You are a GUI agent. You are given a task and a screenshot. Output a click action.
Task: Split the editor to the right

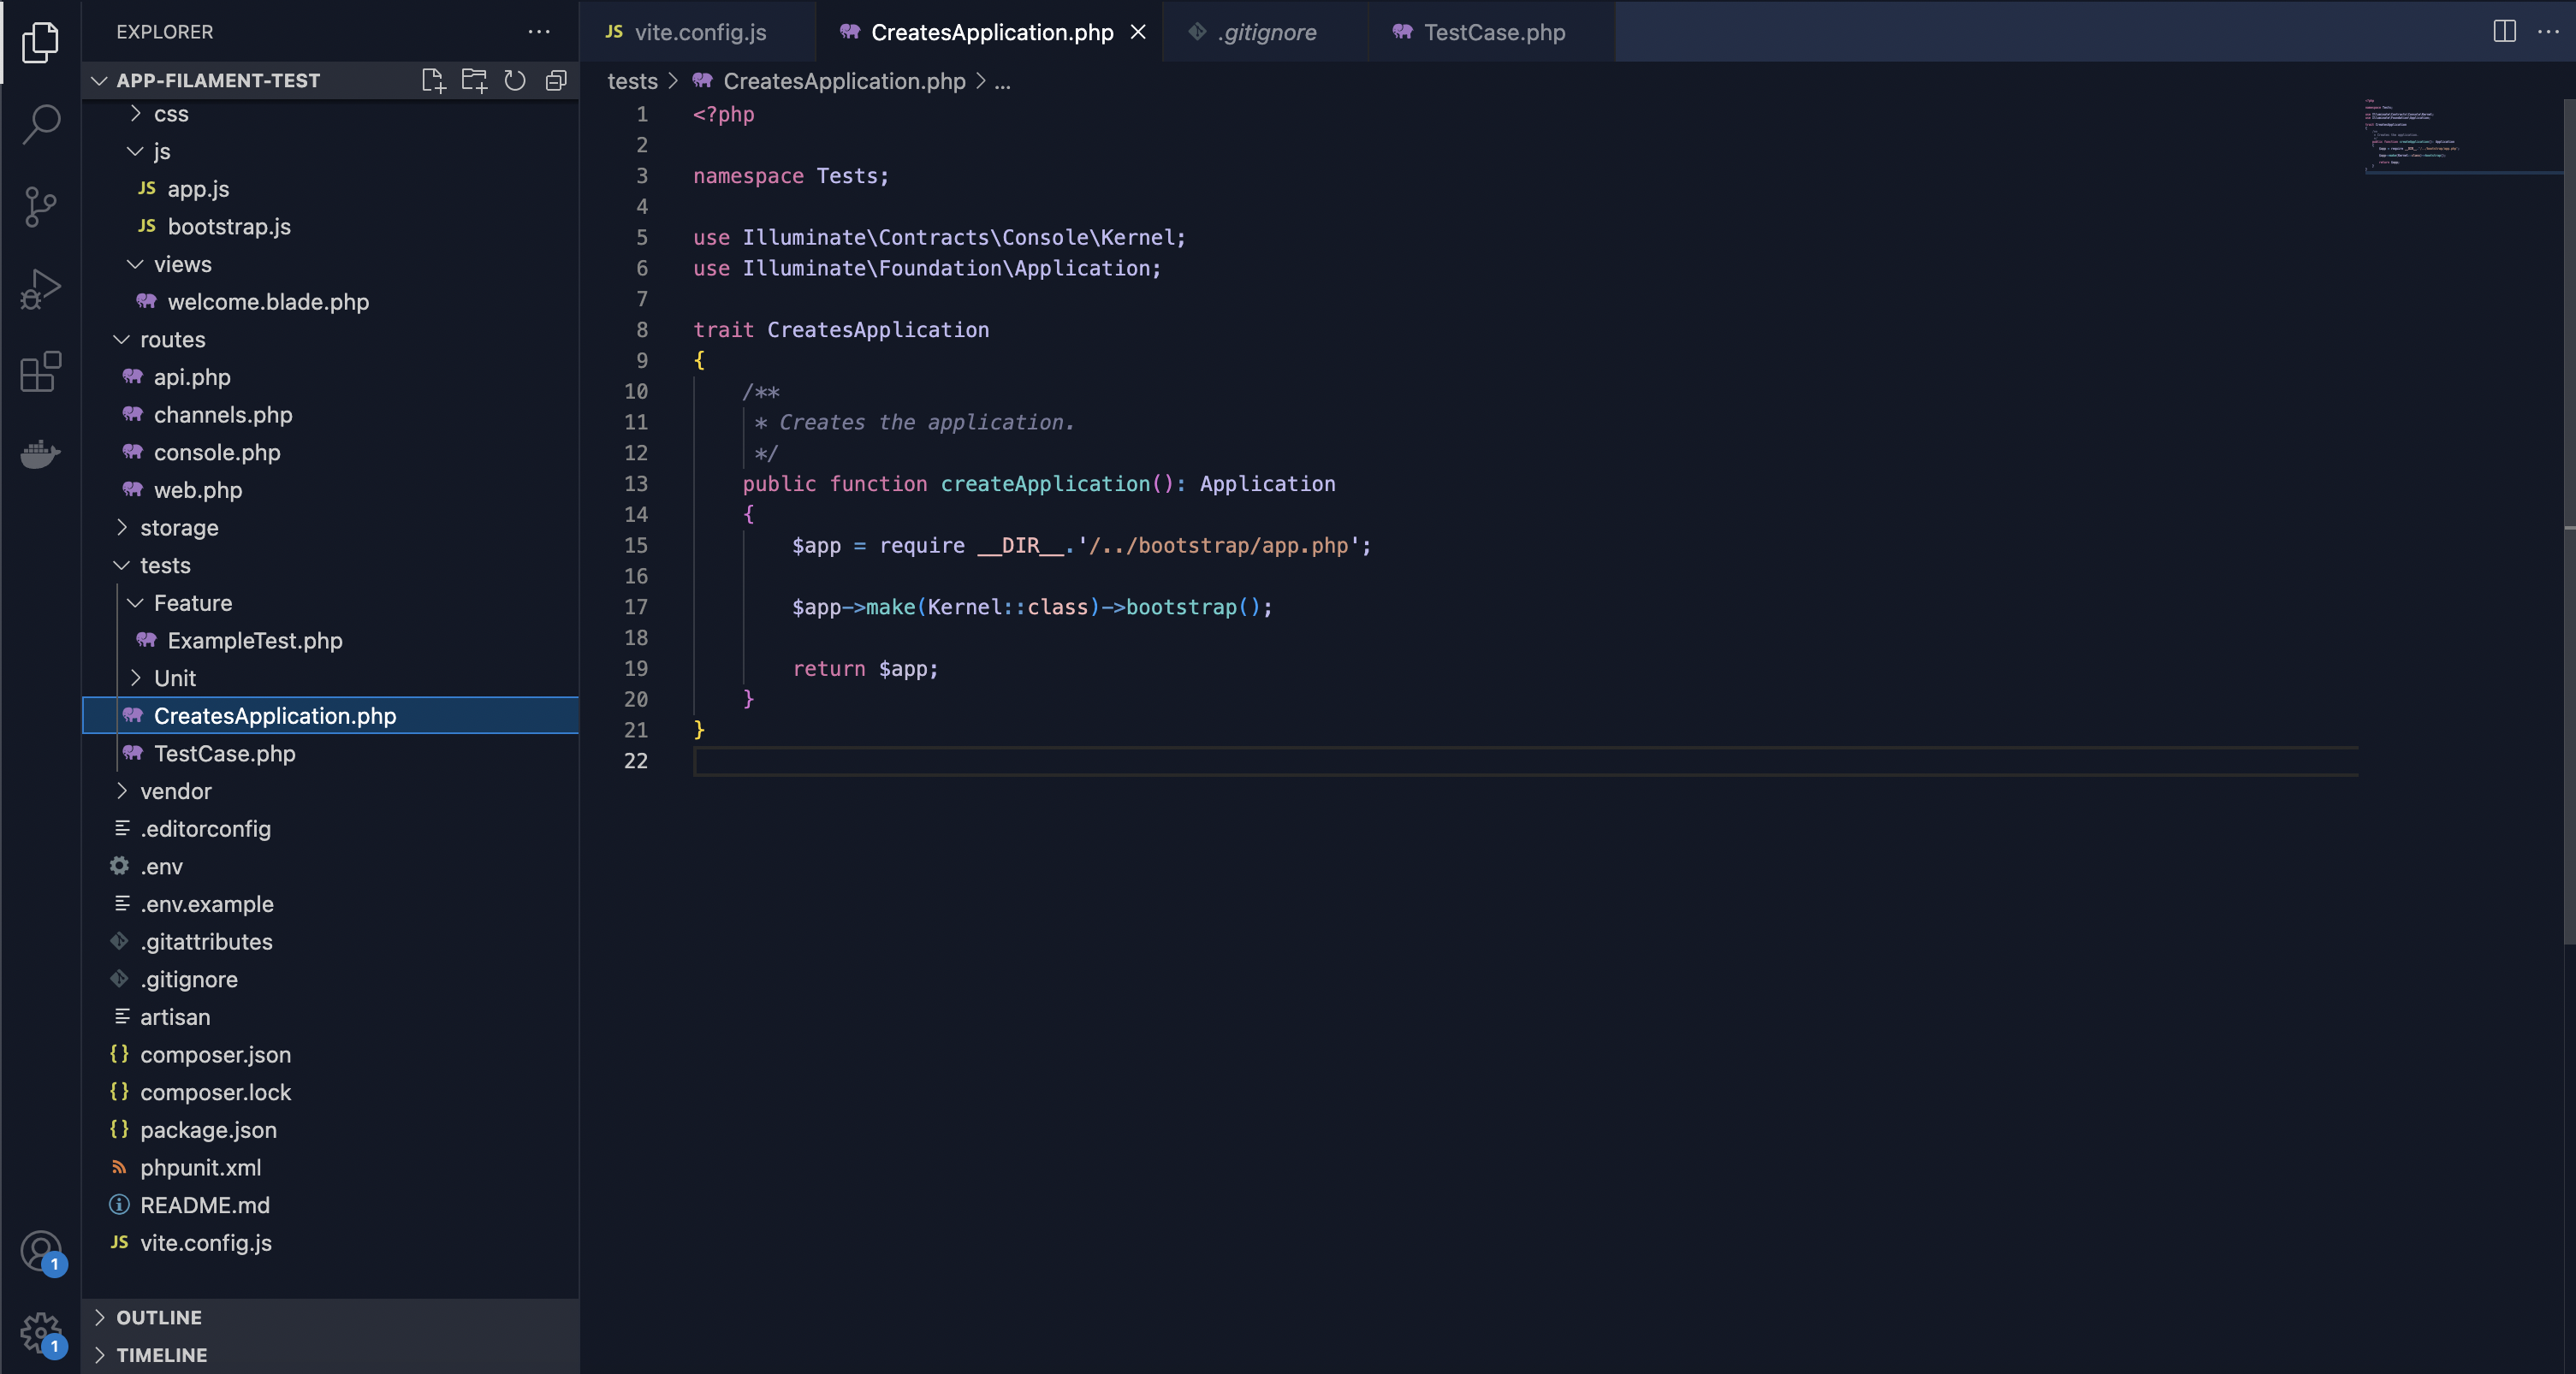[x=2504, y=32]
